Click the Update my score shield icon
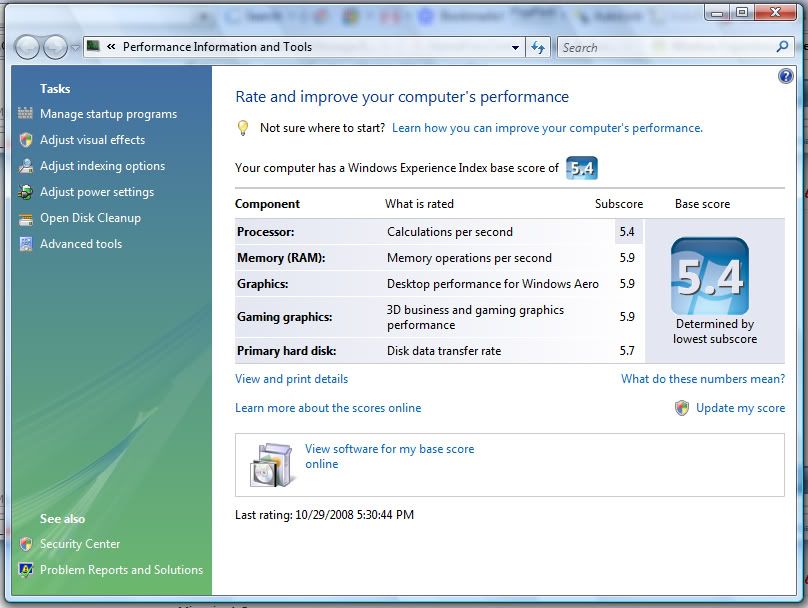Screen dimensions: 808x608 tap(682, 408)
